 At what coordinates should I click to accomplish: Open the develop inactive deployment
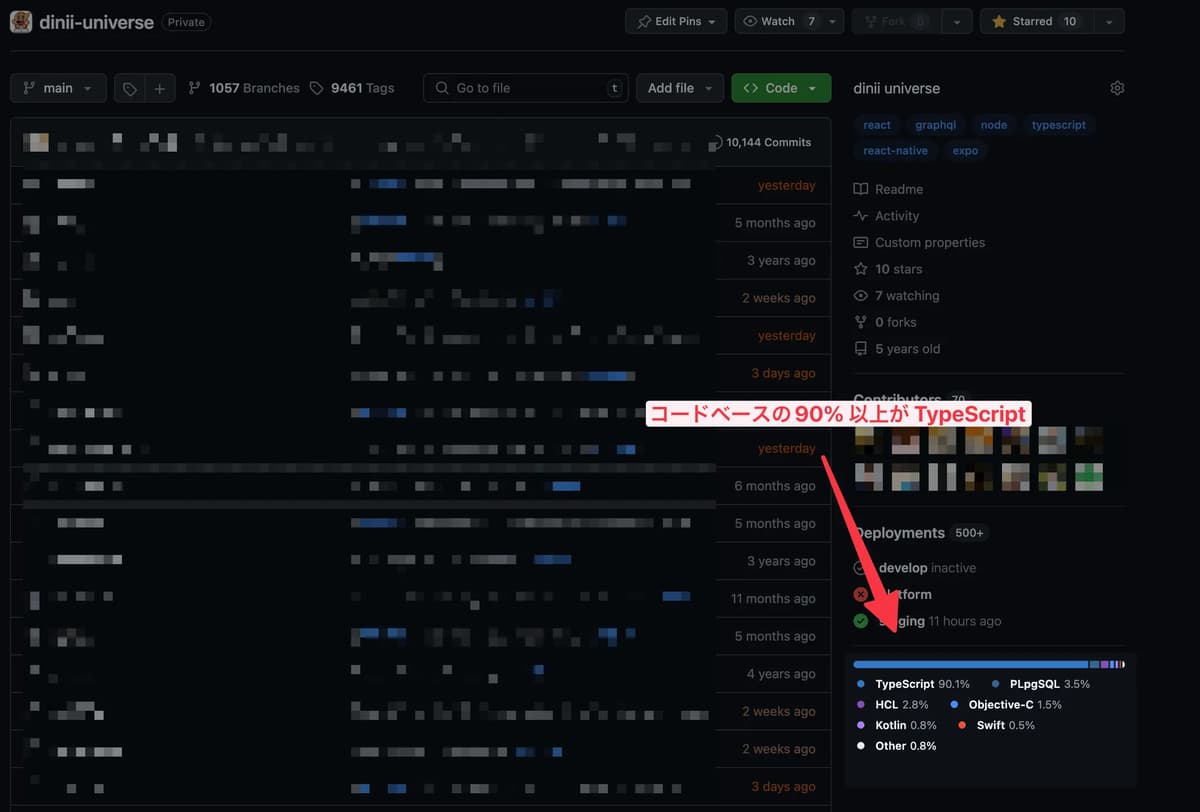pos(927,568)
